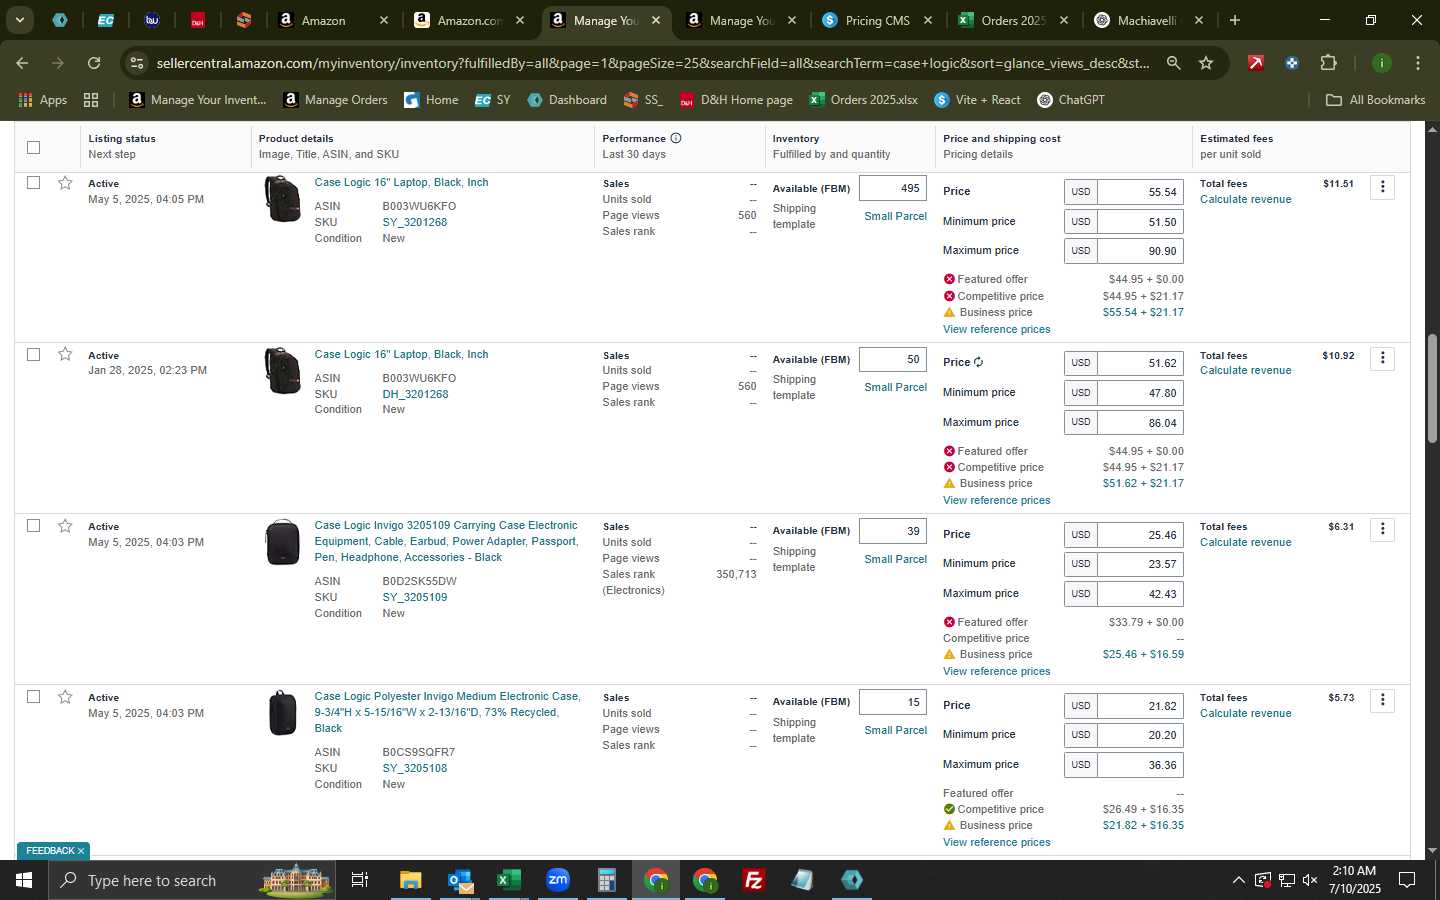Bookmark this page with the star icon

[x=1206, y=63]
